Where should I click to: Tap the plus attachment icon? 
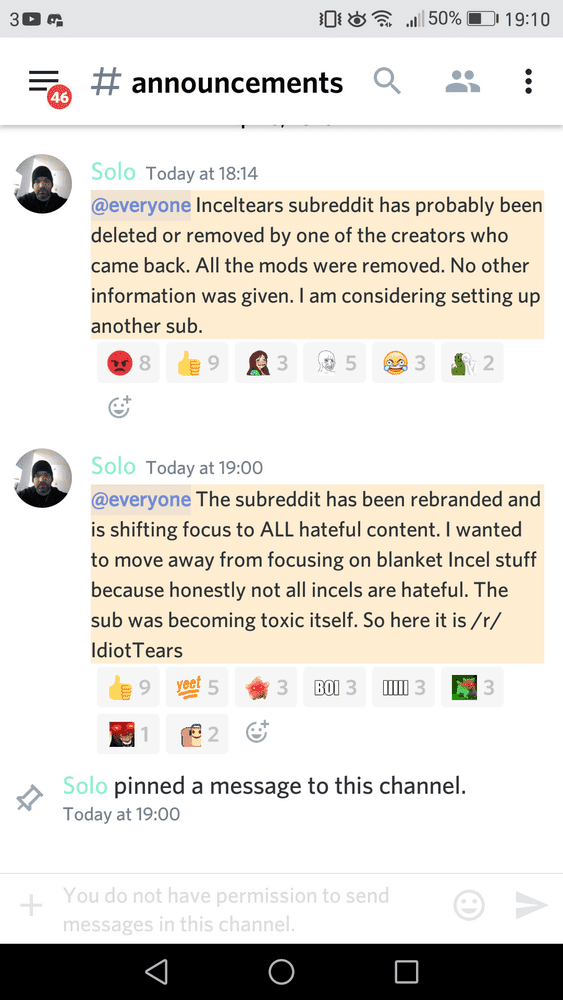pyautogui.click(x=31, y=904)
